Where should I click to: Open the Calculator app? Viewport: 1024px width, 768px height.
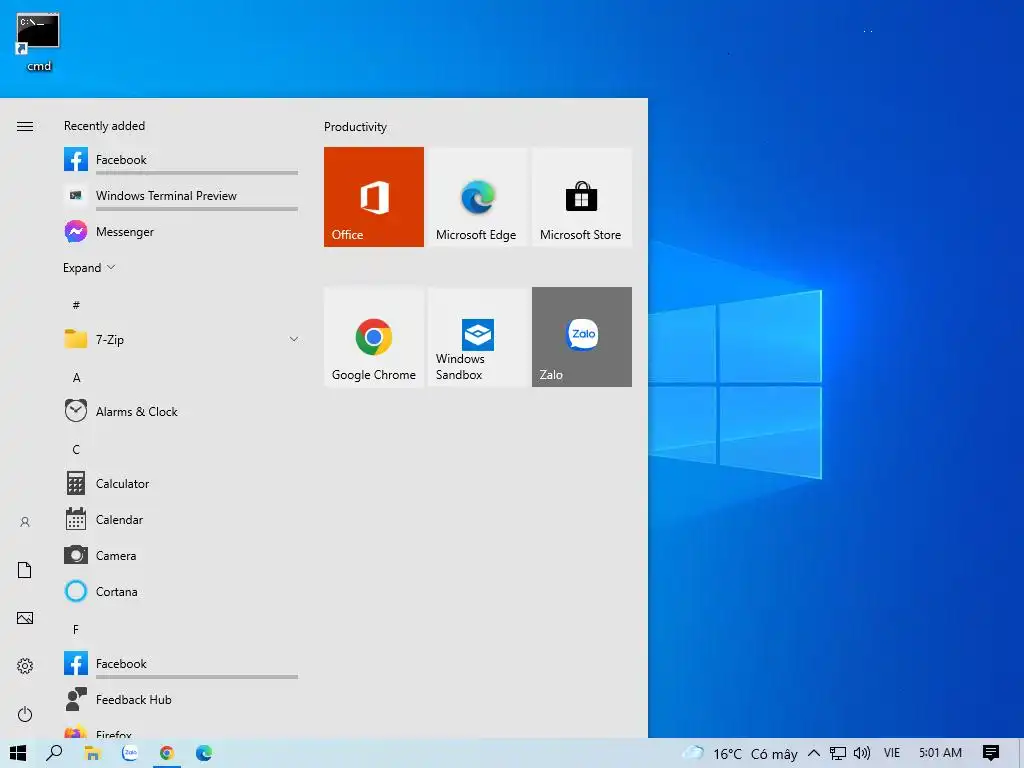[x=181, y=483]
